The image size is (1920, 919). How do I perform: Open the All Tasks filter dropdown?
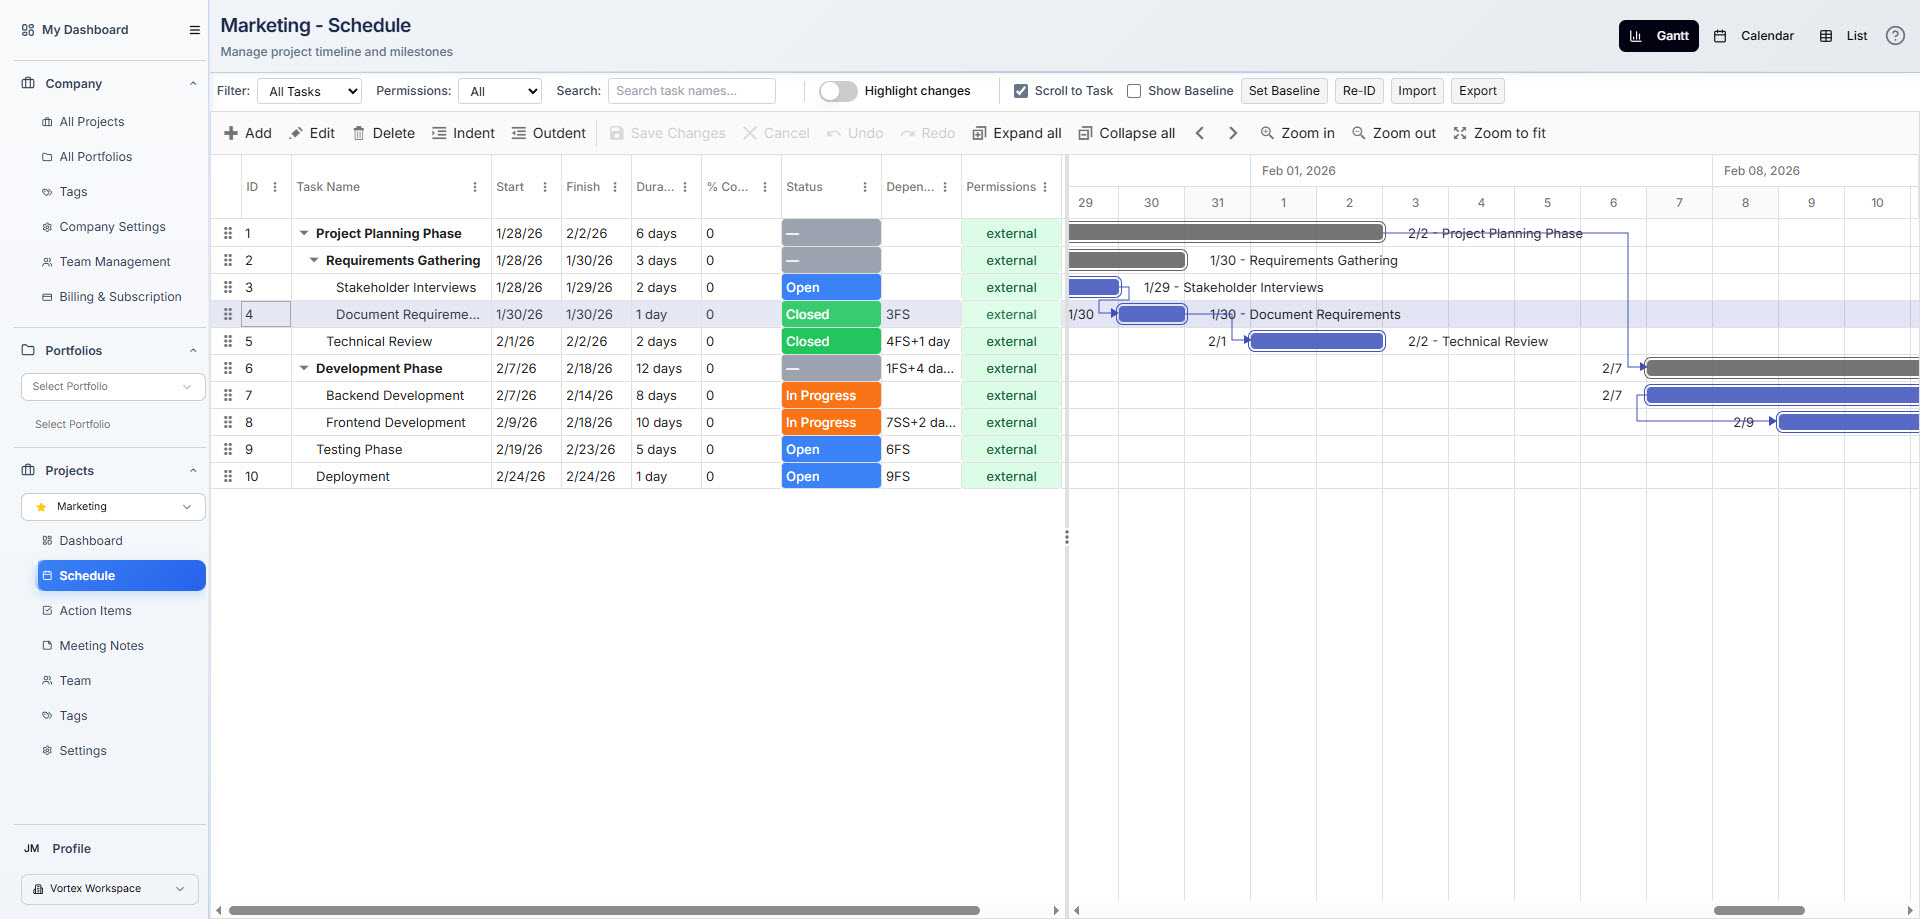309,90
